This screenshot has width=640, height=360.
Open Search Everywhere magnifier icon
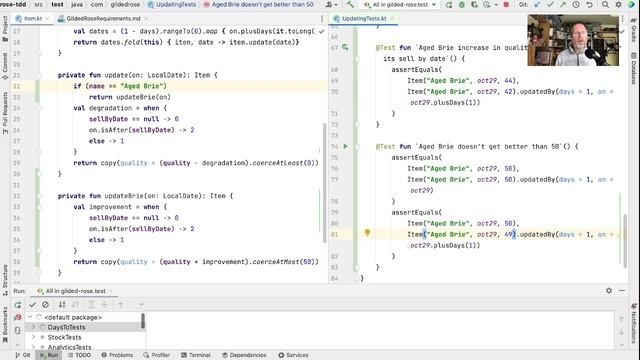[x=605, y=4]
